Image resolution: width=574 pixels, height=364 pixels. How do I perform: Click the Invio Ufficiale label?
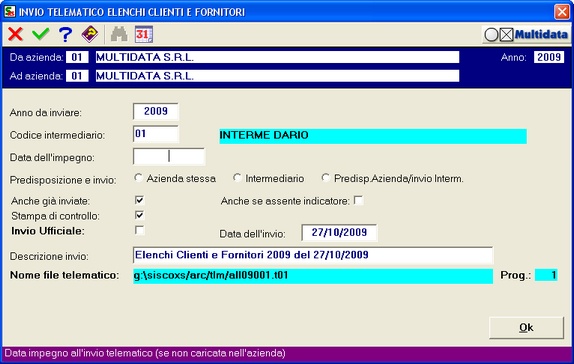click(48, 231)
